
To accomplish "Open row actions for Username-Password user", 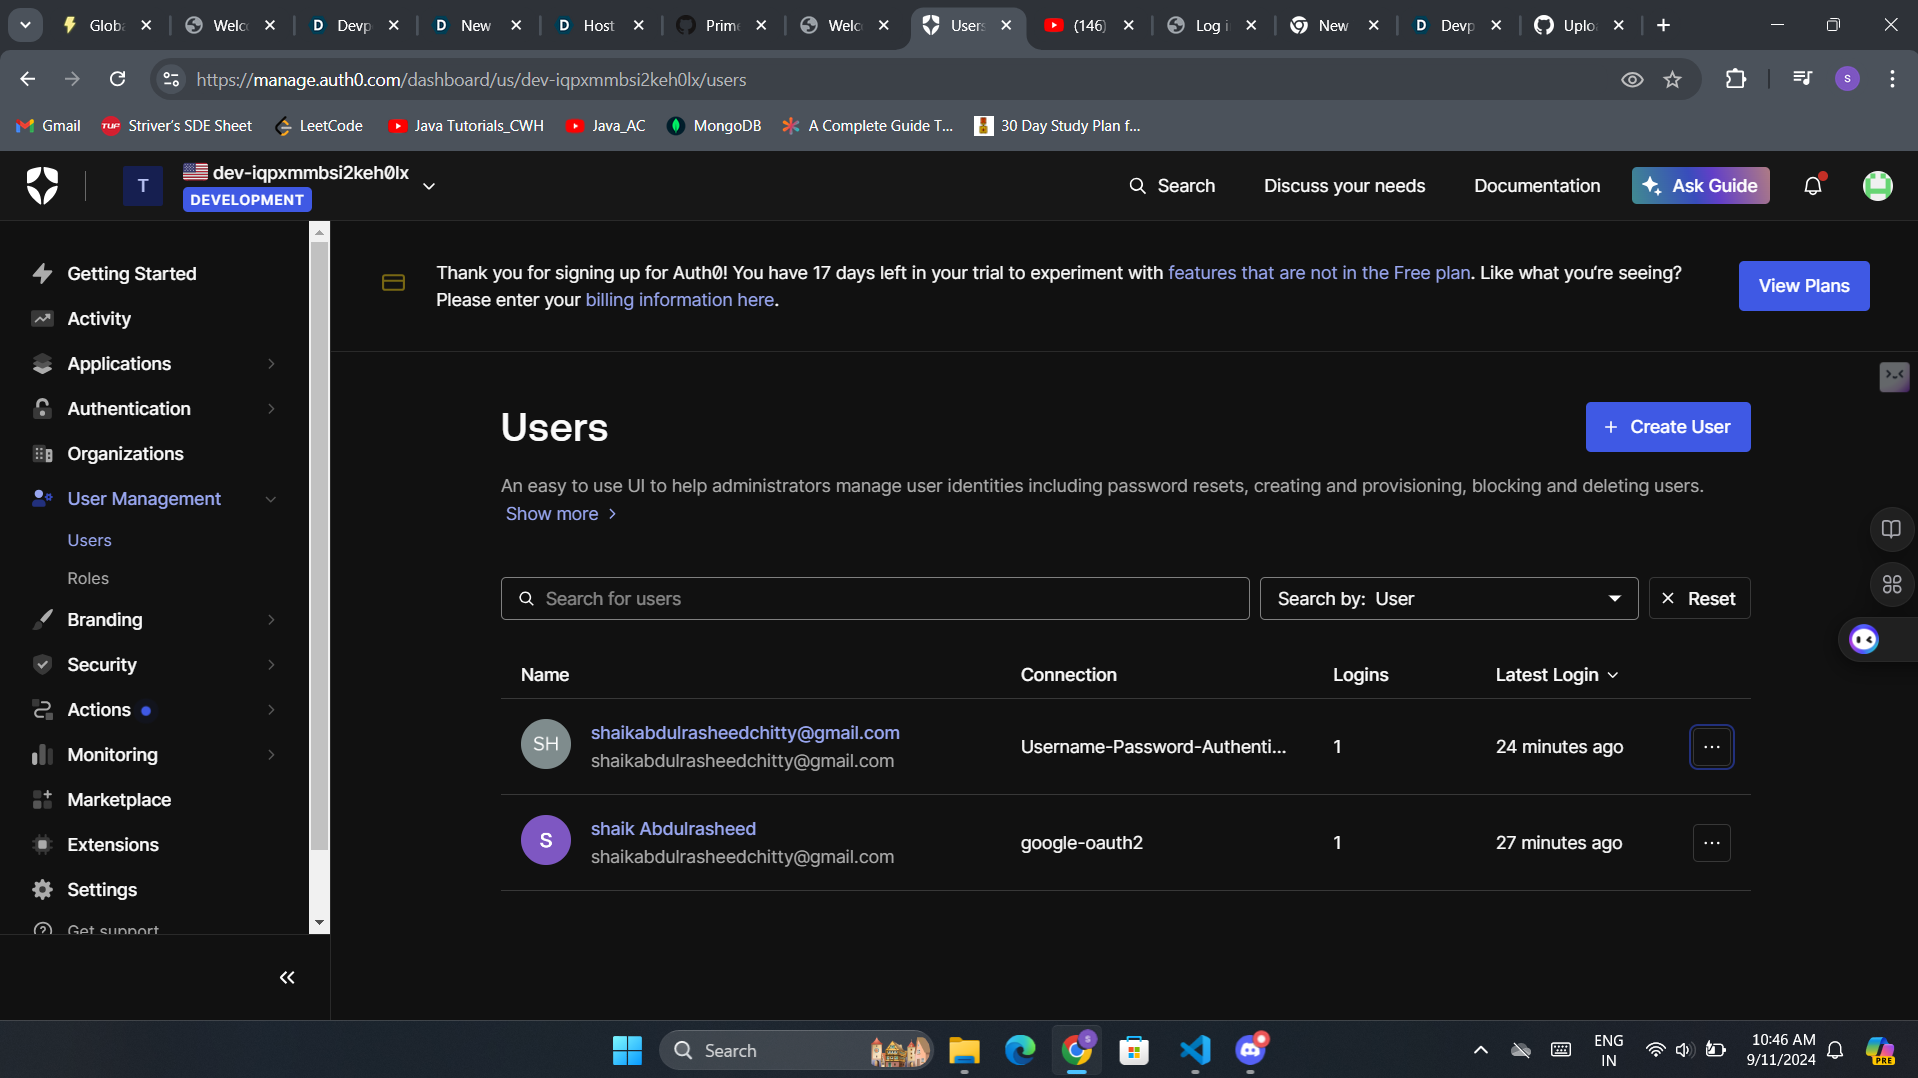I will coord(1711,747).
